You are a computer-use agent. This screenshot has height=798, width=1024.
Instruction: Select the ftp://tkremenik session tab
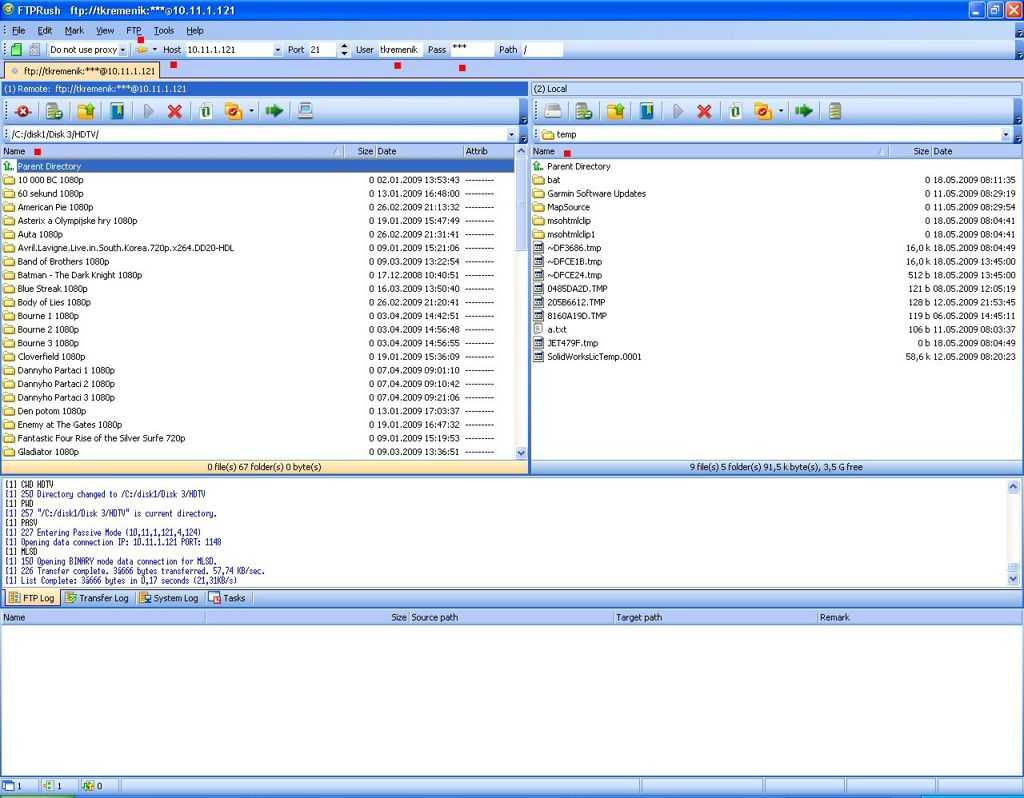82,71
